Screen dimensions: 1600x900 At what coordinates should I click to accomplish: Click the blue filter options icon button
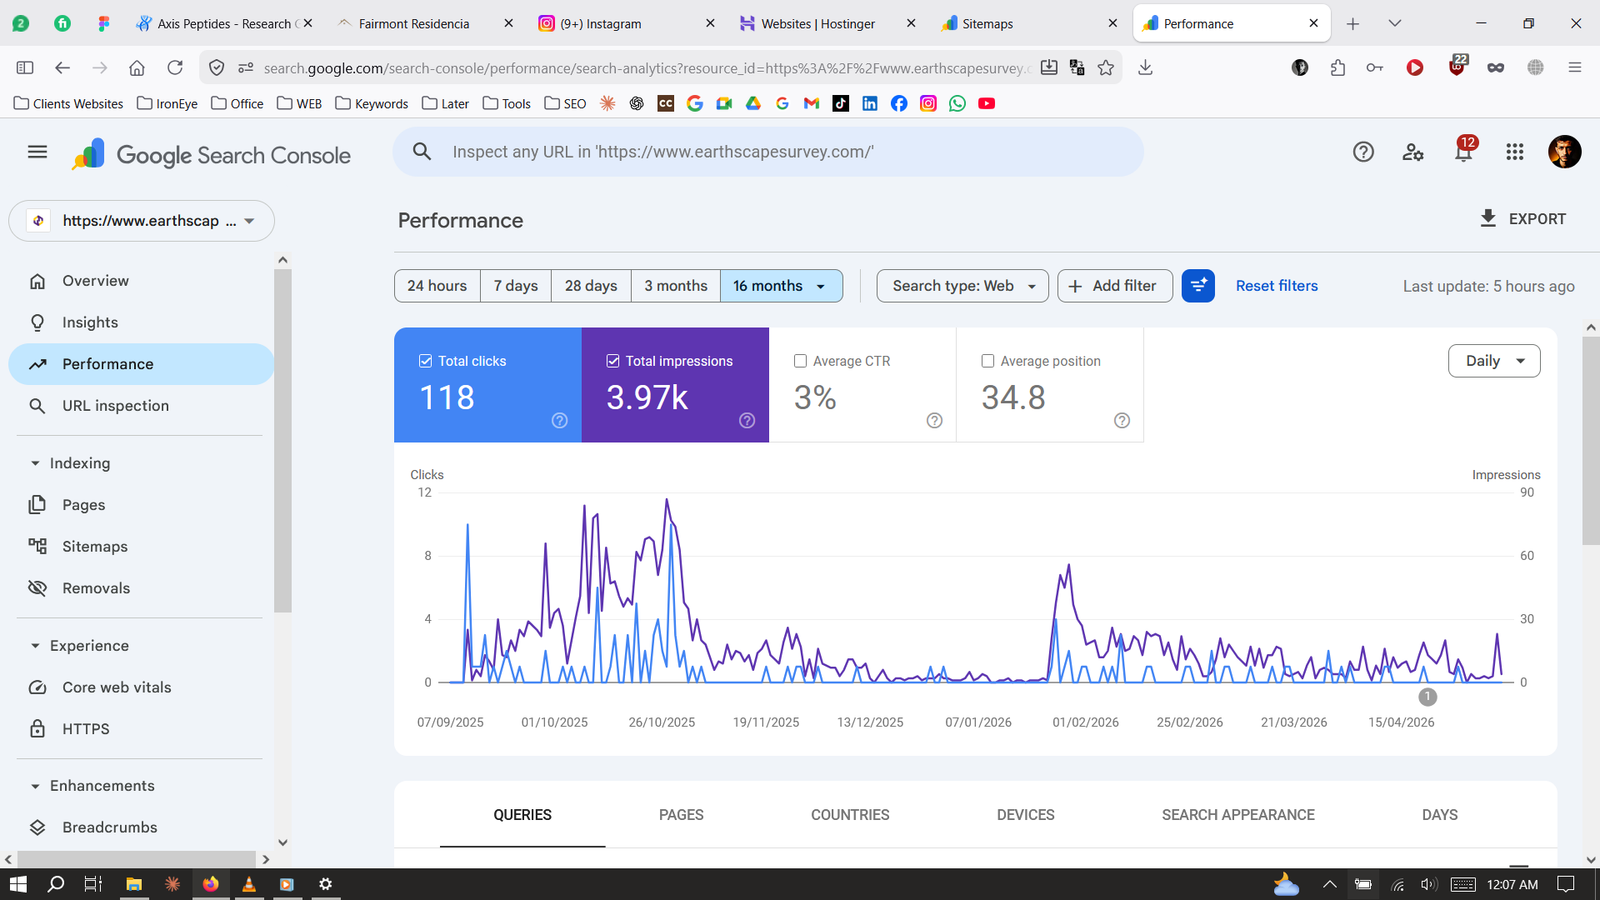[x=1198, y=286]
